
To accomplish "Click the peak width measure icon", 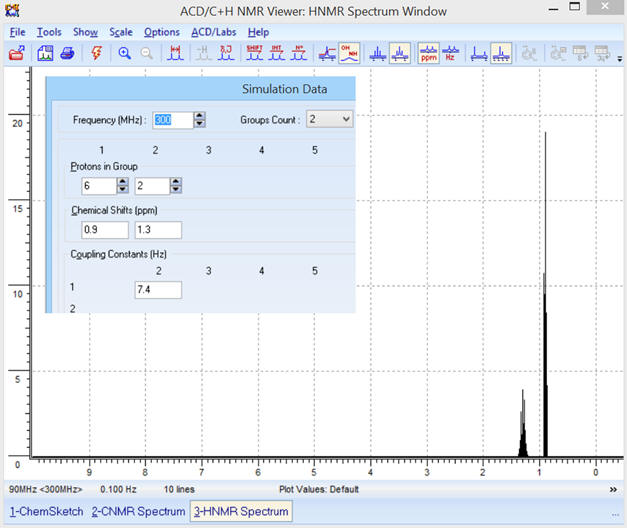I will coord(175,53).
